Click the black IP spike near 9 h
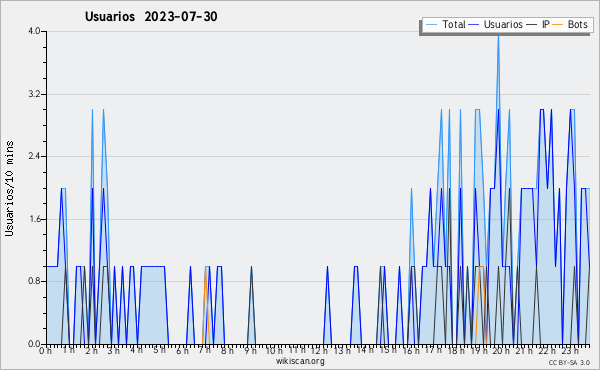The image size is (600, 370). pos(251,306)
